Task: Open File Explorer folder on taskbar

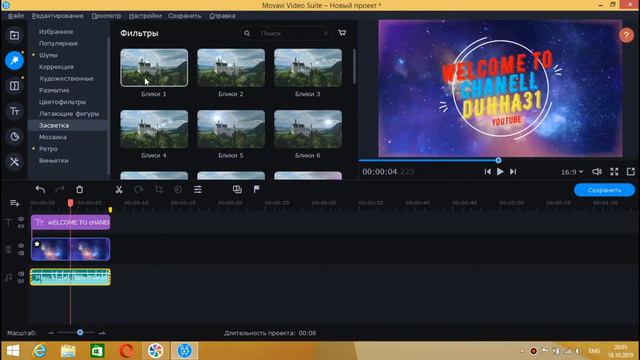Action: pos(68,351)
